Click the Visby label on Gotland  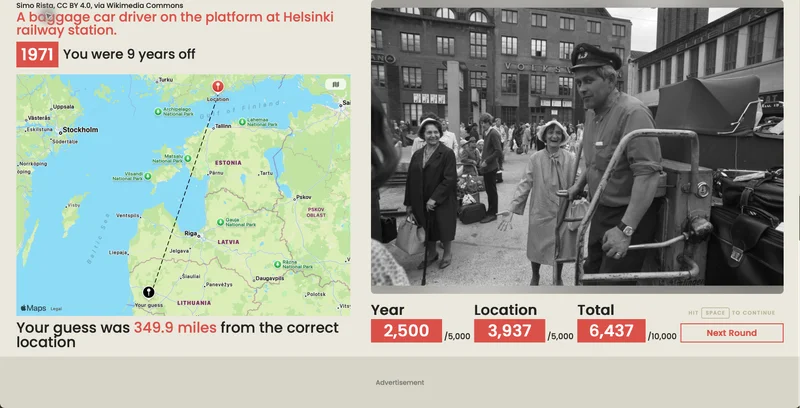(74, 205)
